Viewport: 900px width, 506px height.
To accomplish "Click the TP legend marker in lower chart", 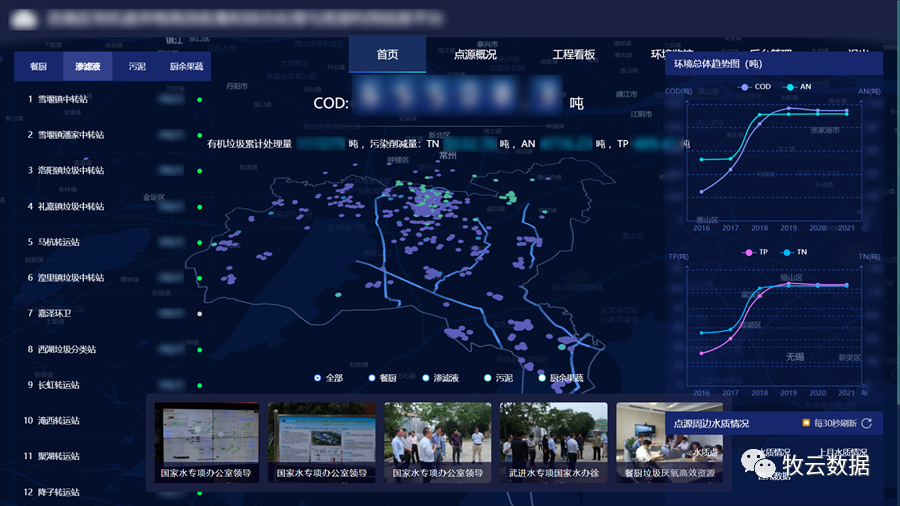I will [x=748, y=252].
